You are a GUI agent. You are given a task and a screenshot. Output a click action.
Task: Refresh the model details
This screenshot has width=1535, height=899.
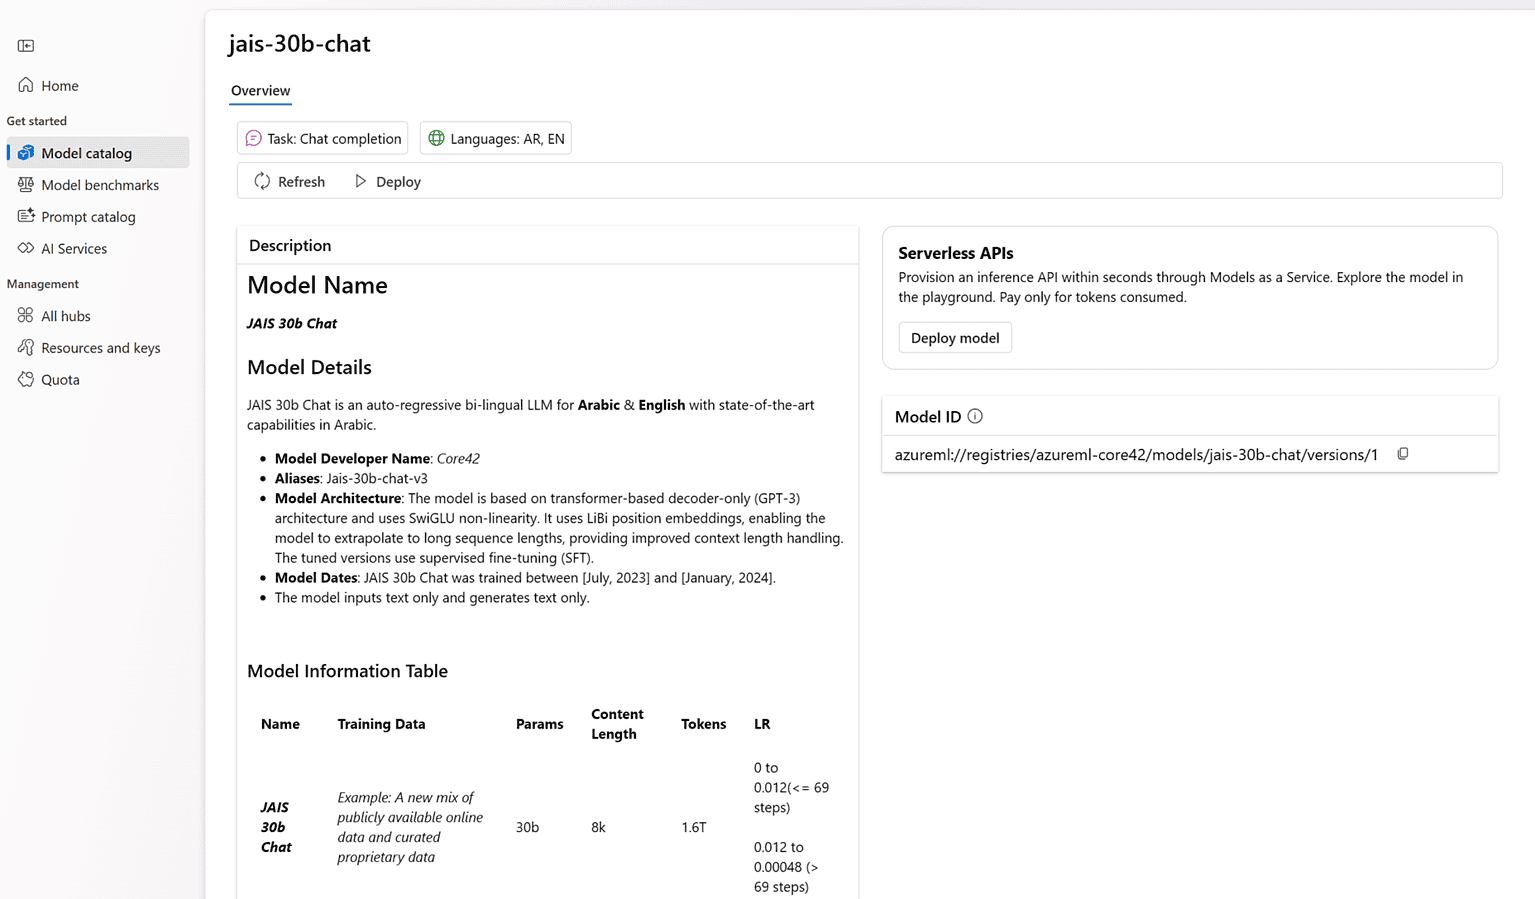pos(289,181)
